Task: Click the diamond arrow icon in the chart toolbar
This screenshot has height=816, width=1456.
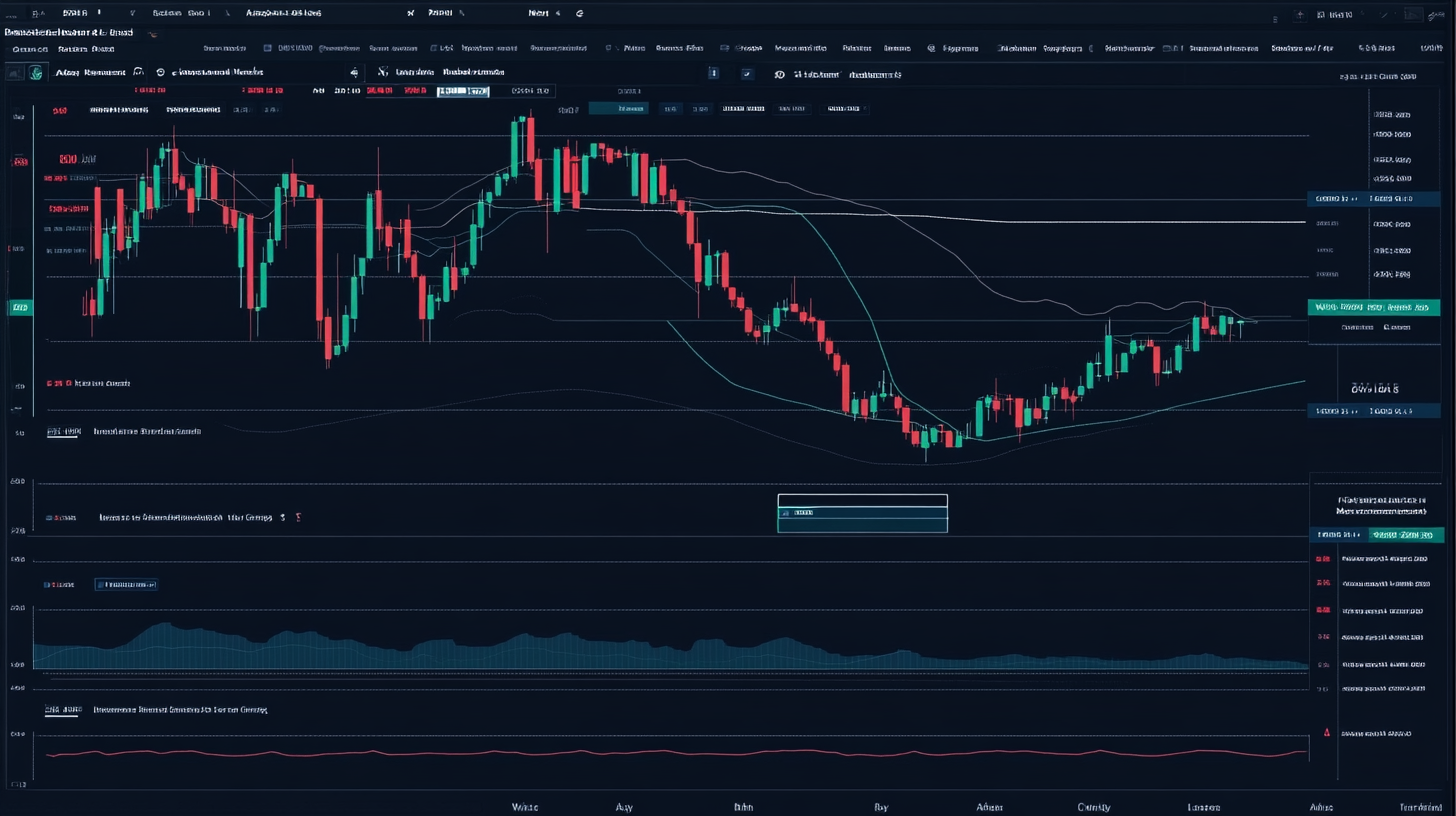Action: click(354, 73)
